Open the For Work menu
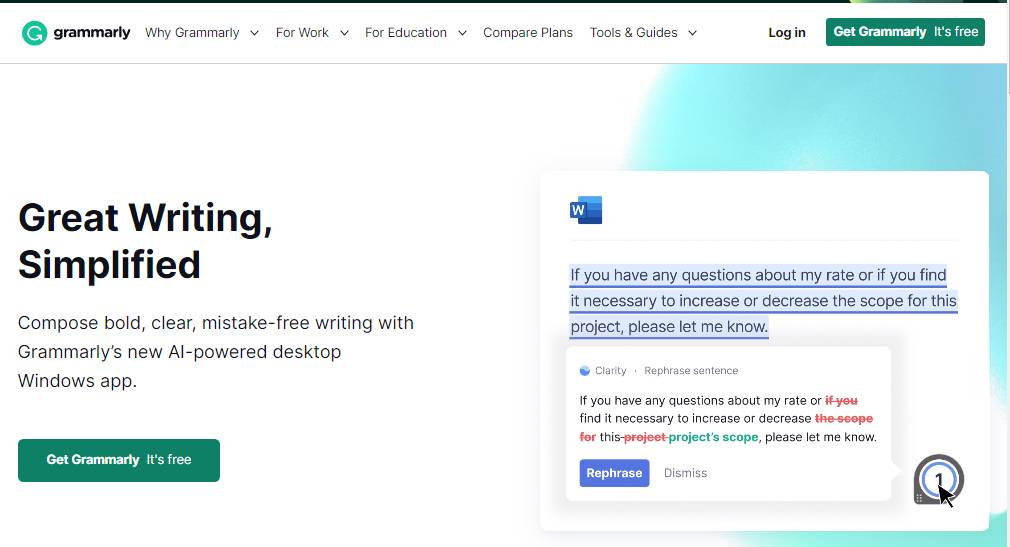 point(302,33)
